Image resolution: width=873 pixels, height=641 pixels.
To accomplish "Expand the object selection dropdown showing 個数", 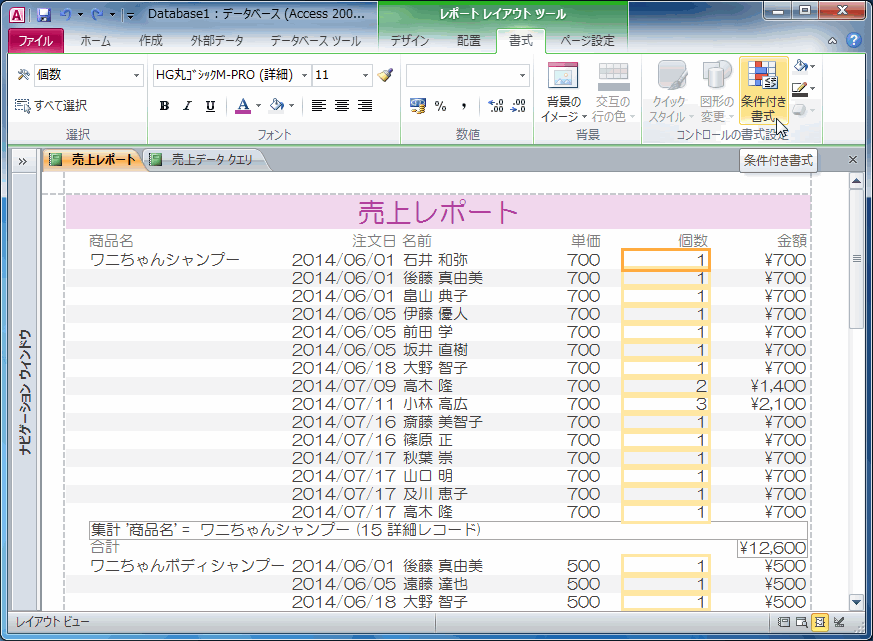I will 137,76.
